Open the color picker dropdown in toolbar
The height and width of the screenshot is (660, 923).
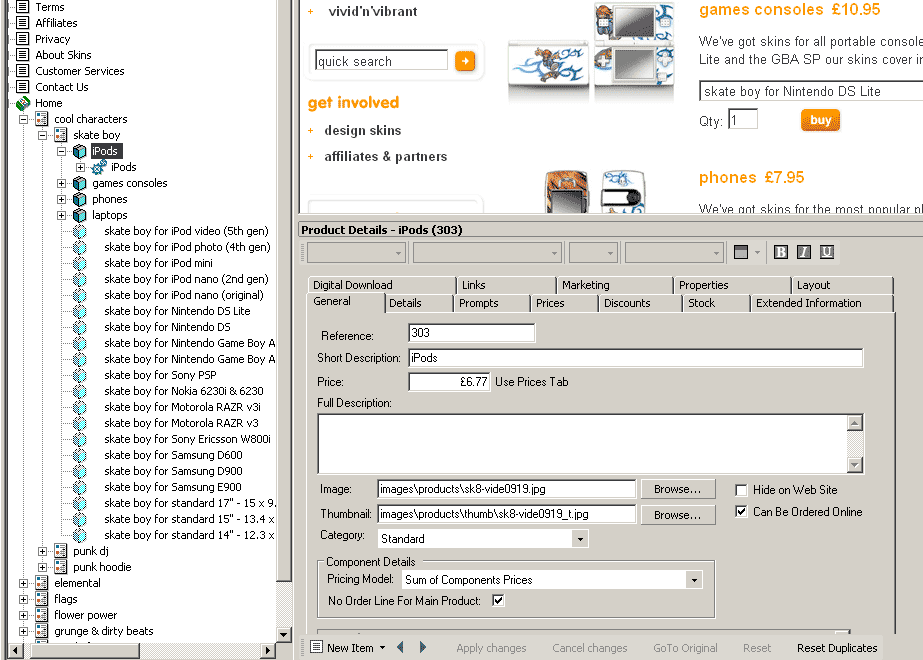pyautogui.click(x=756, y=253)
